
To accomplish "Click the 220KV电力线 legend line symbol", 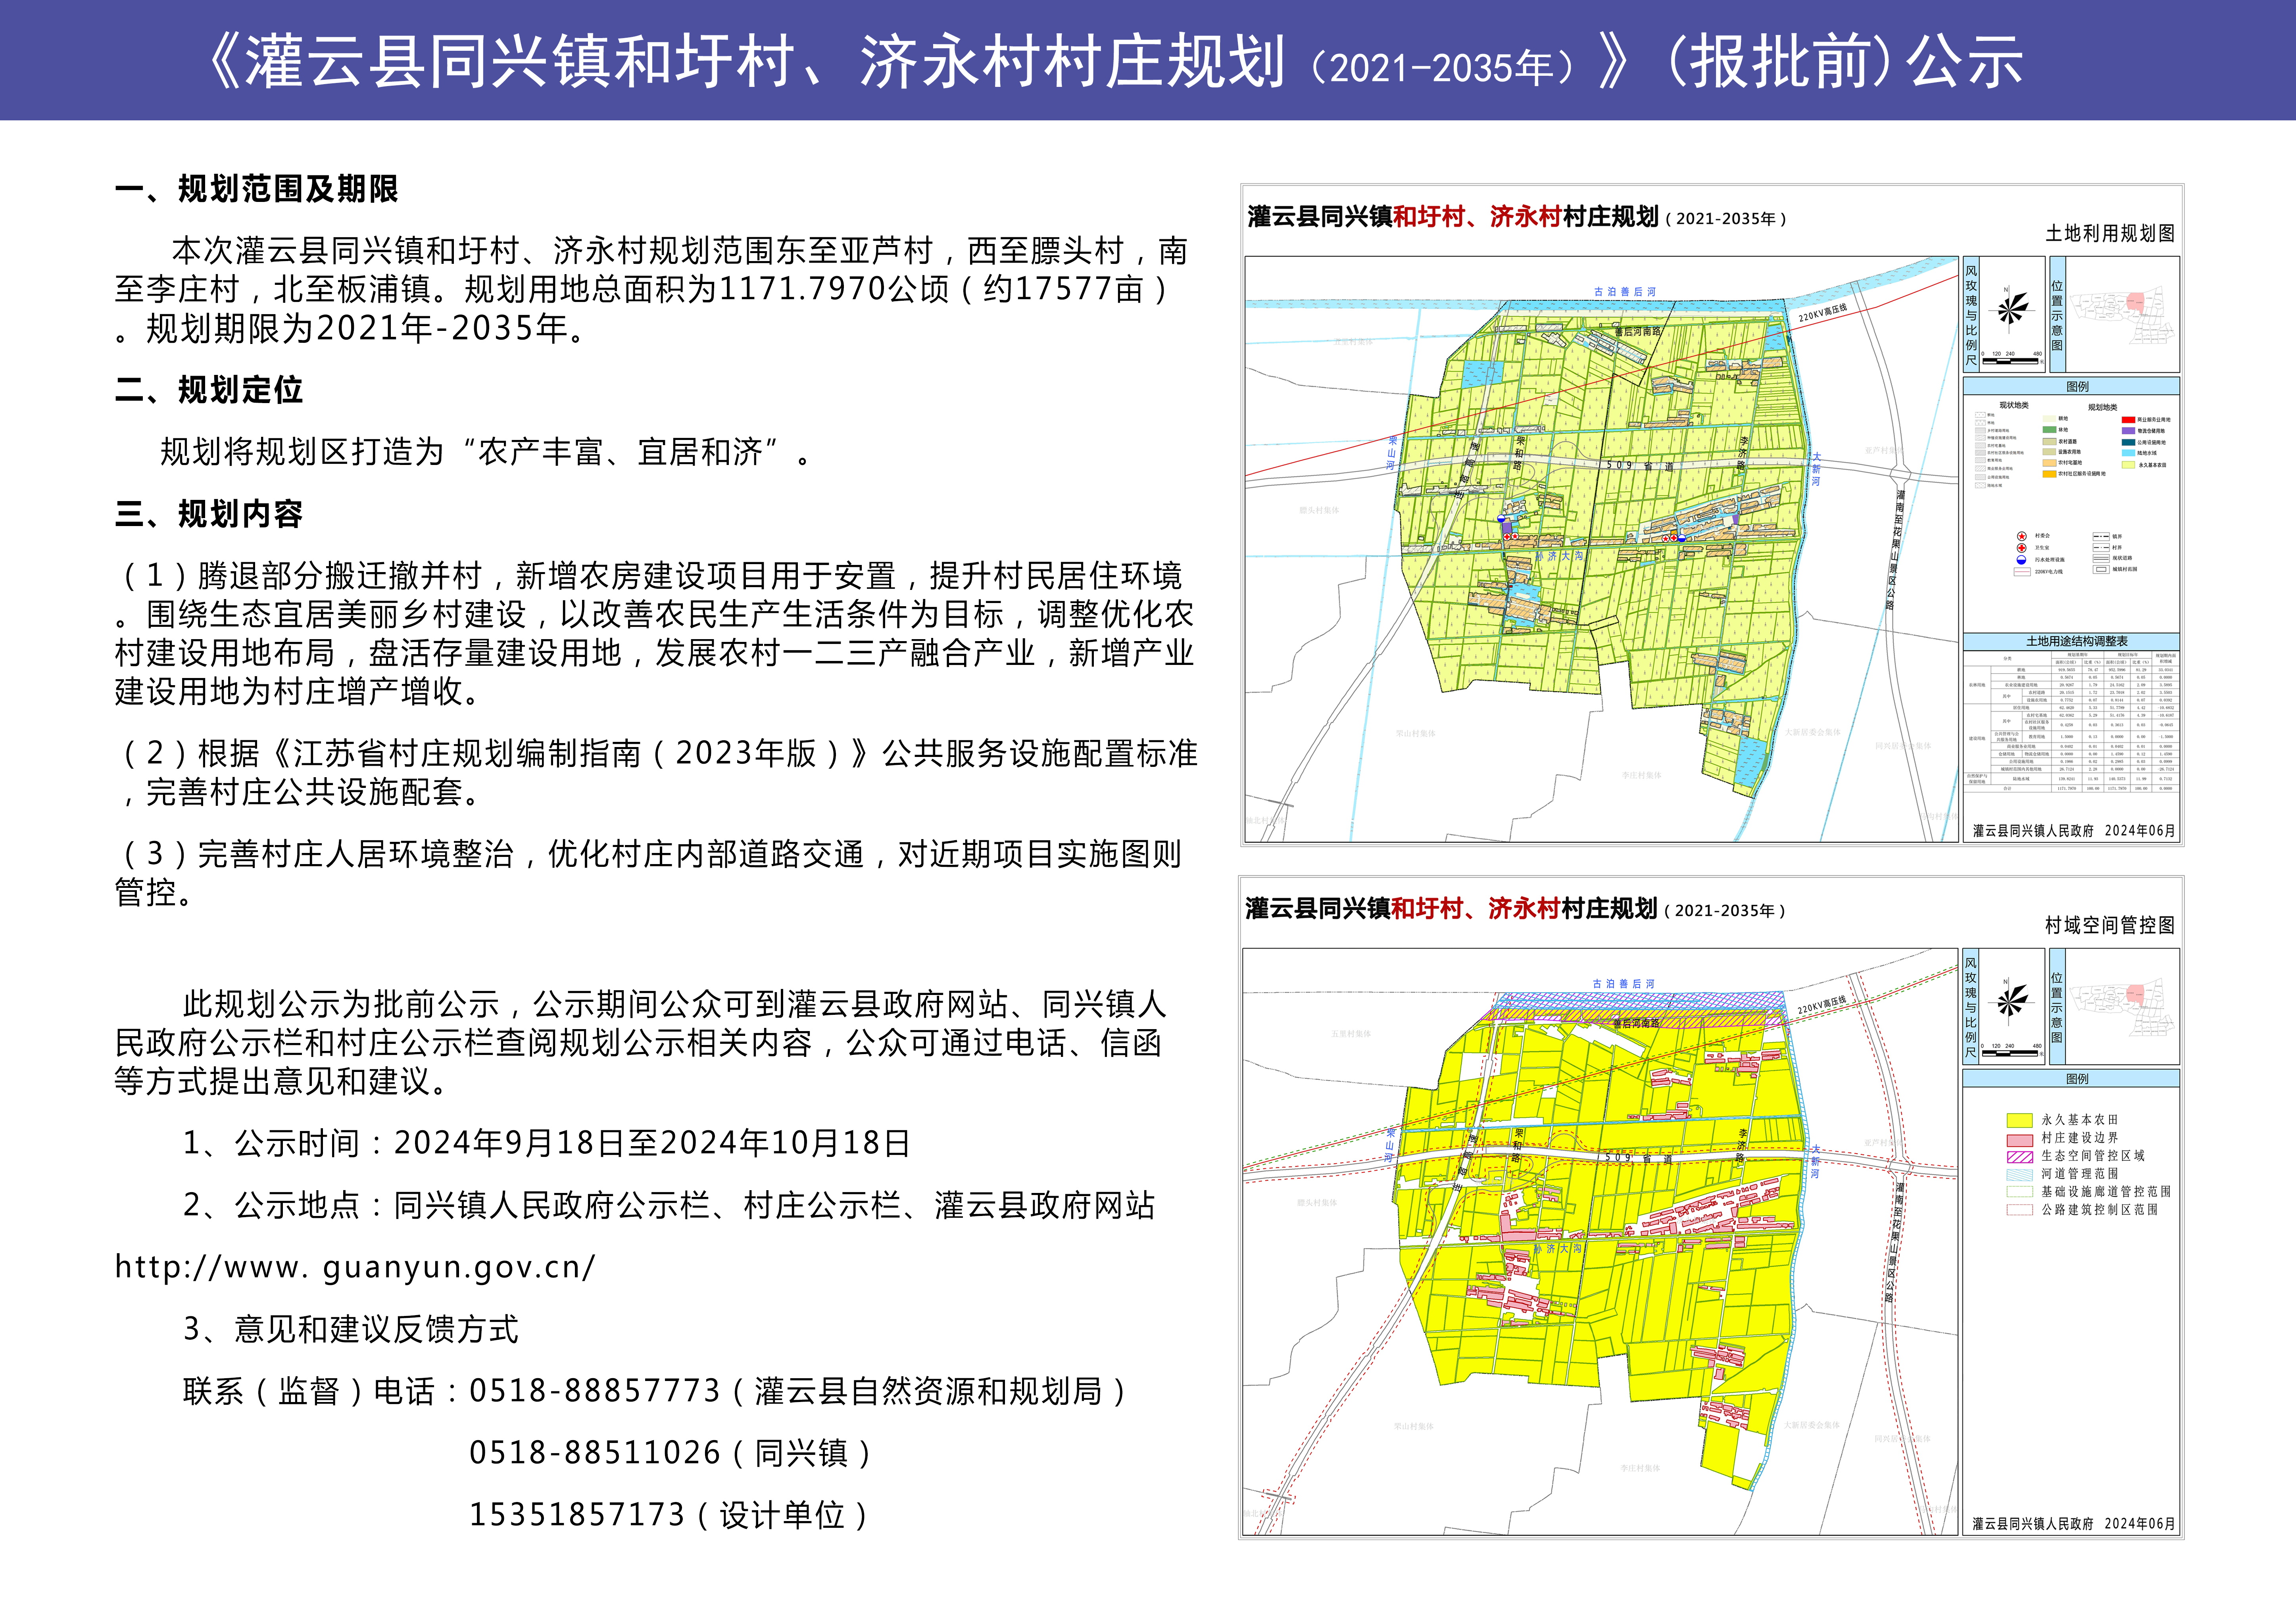I will tap(2022, 572).
